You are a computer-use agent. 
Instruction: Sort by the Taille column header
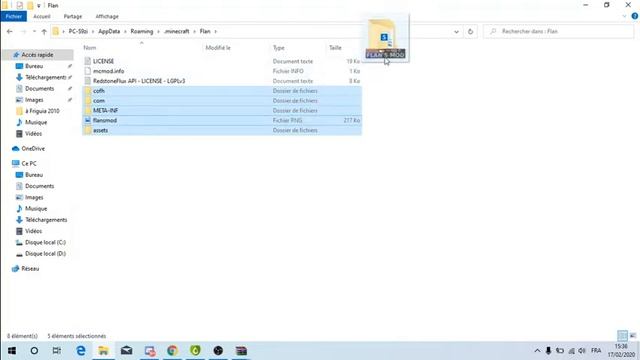tap(335, 48)
